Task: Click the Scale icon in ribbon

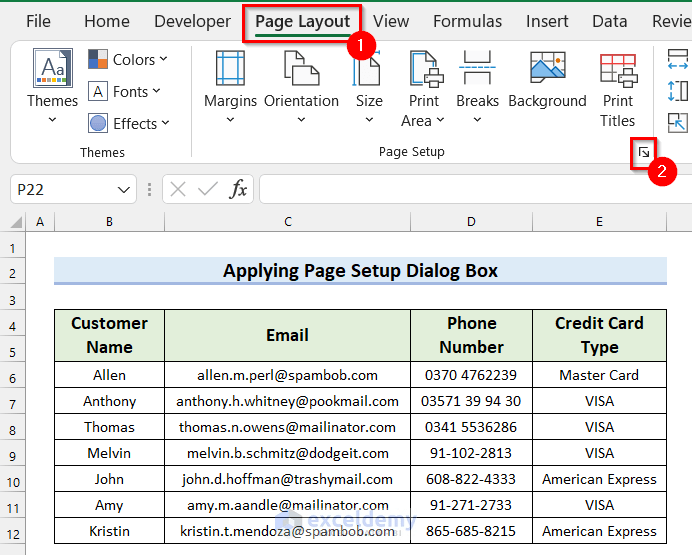Action: [678, 123]
